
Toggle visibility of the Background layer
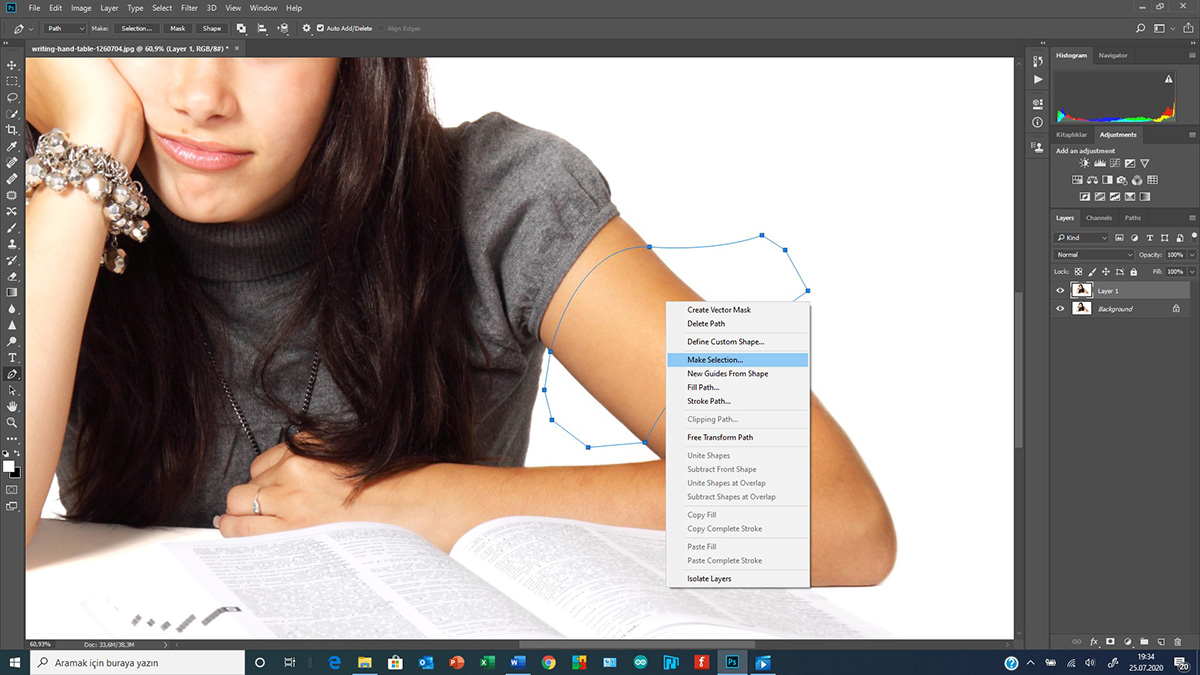[1060, 309]
